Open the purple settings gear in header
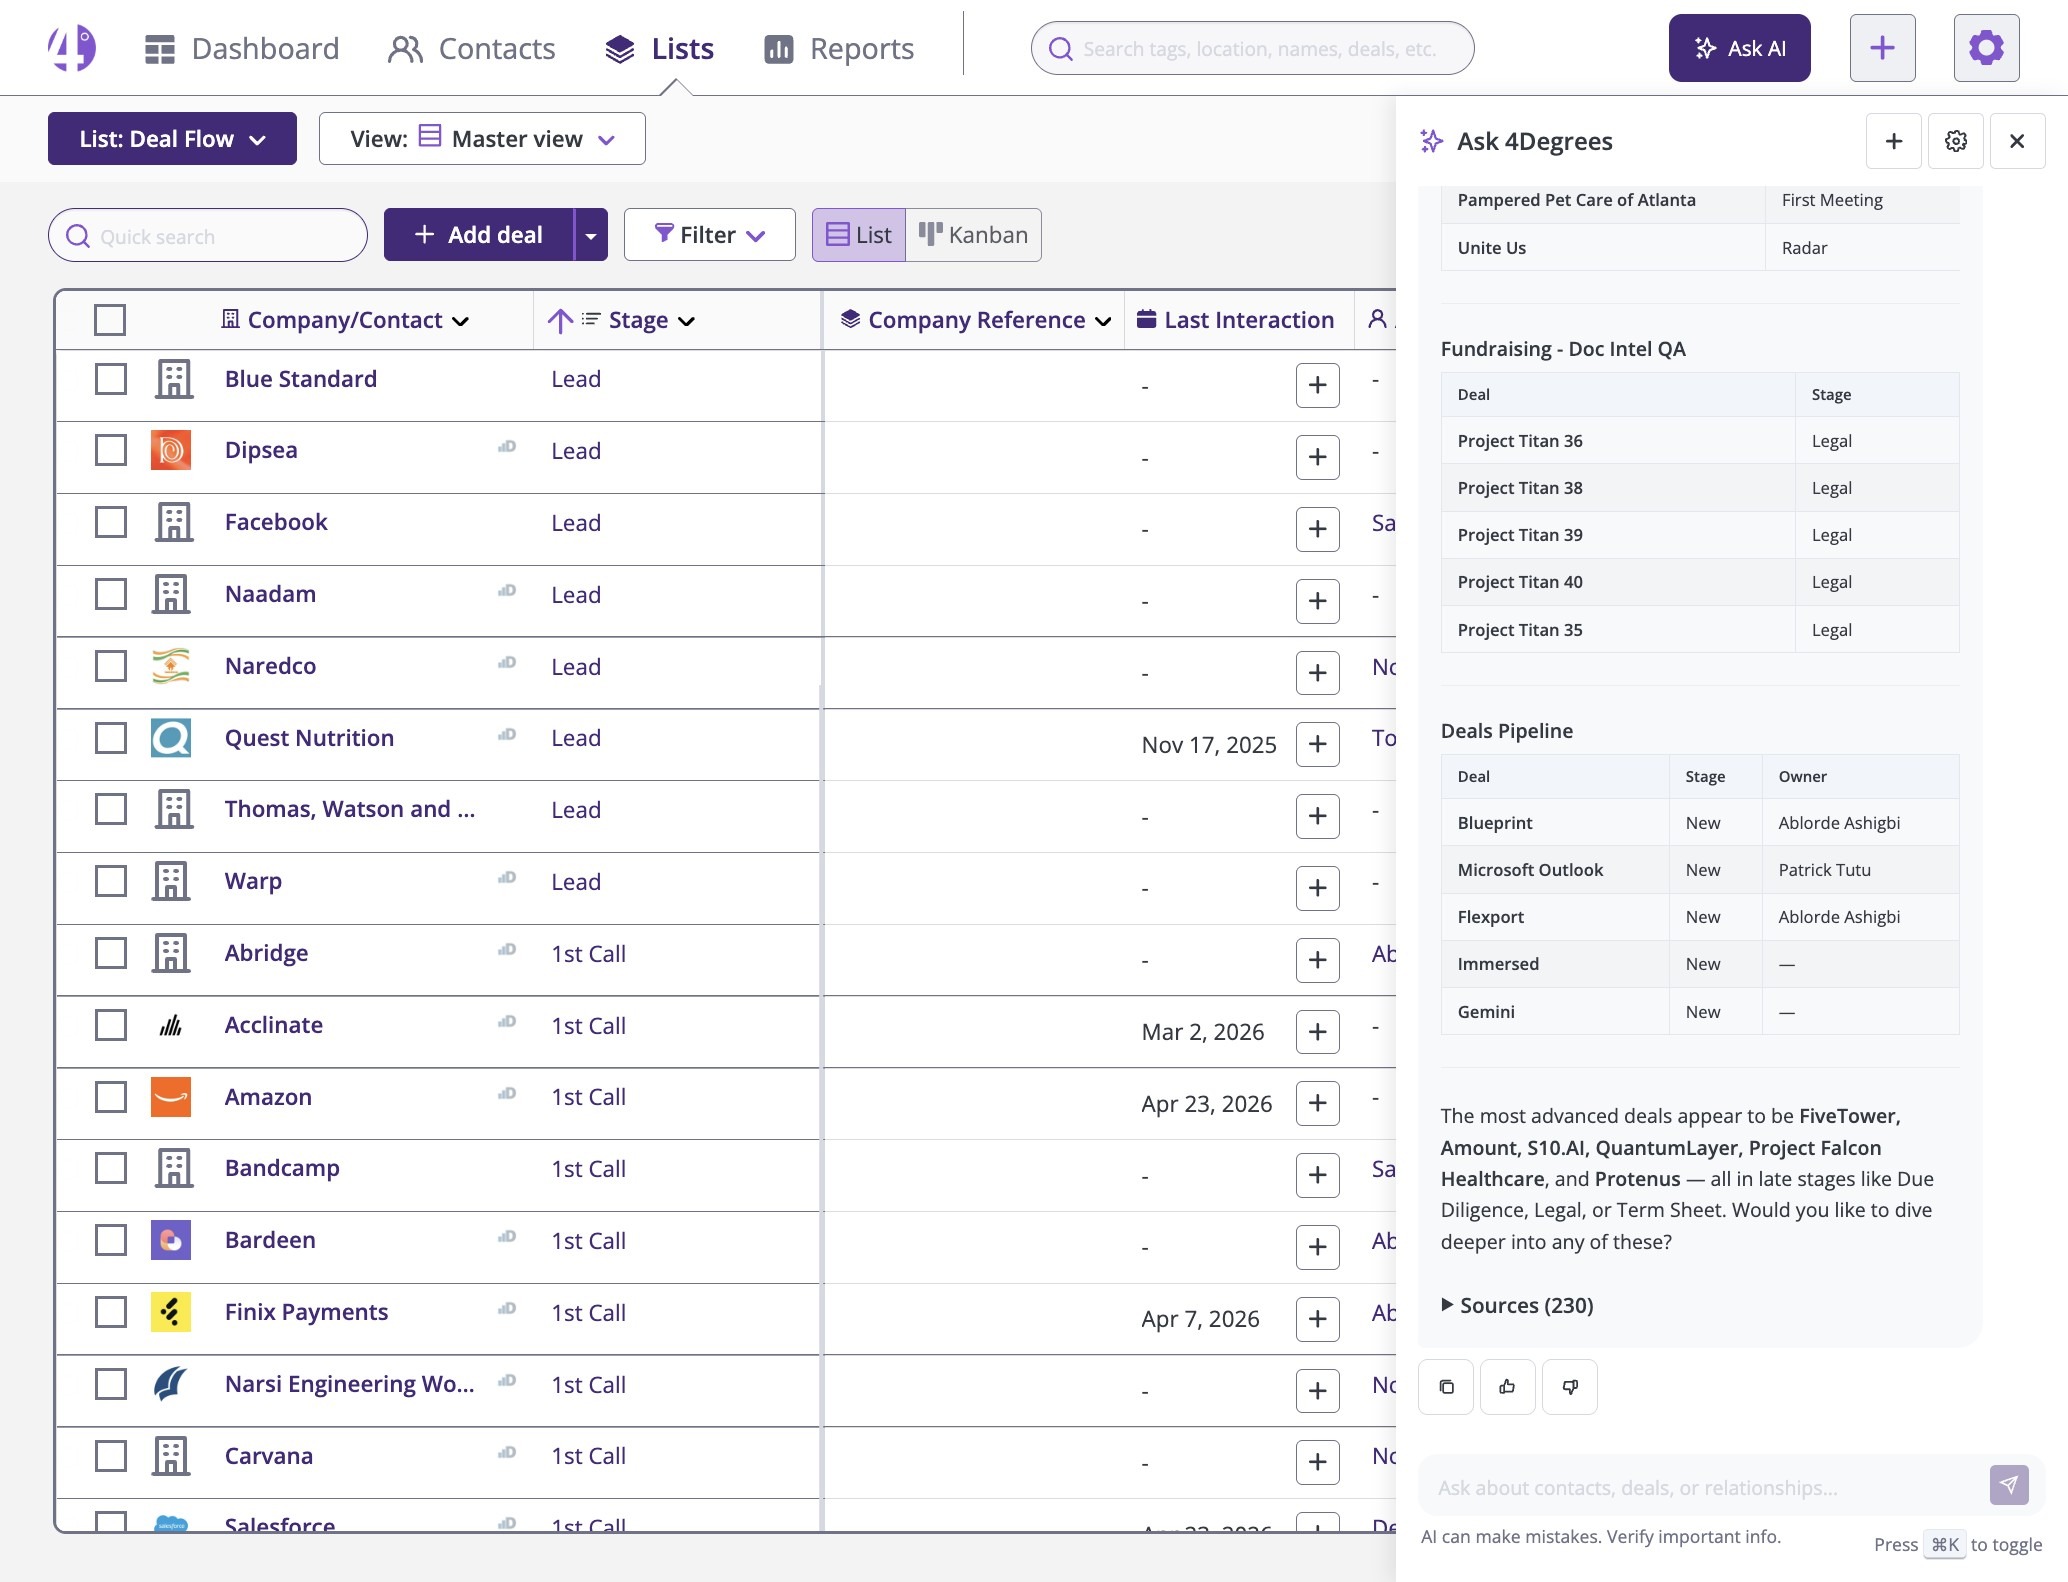The image size is (2068, 1582). (1986, 48)
